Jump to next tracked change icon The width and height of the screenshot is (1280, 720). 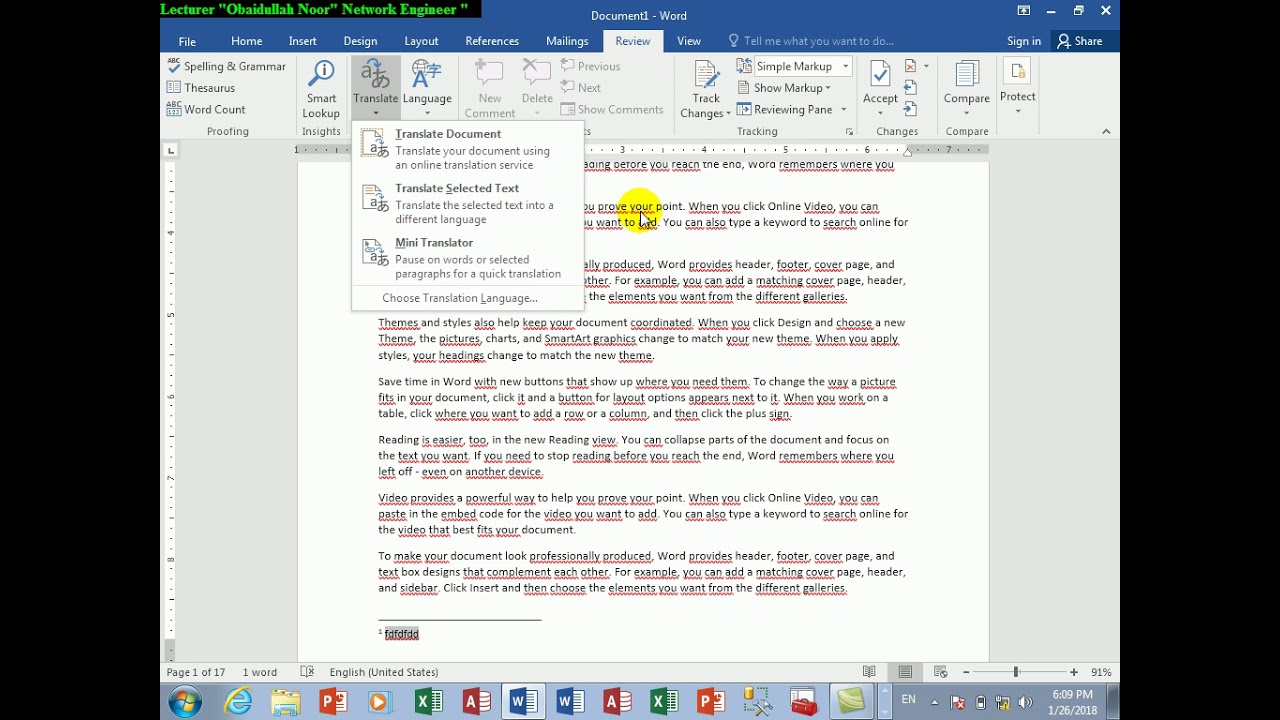[910, 109]
